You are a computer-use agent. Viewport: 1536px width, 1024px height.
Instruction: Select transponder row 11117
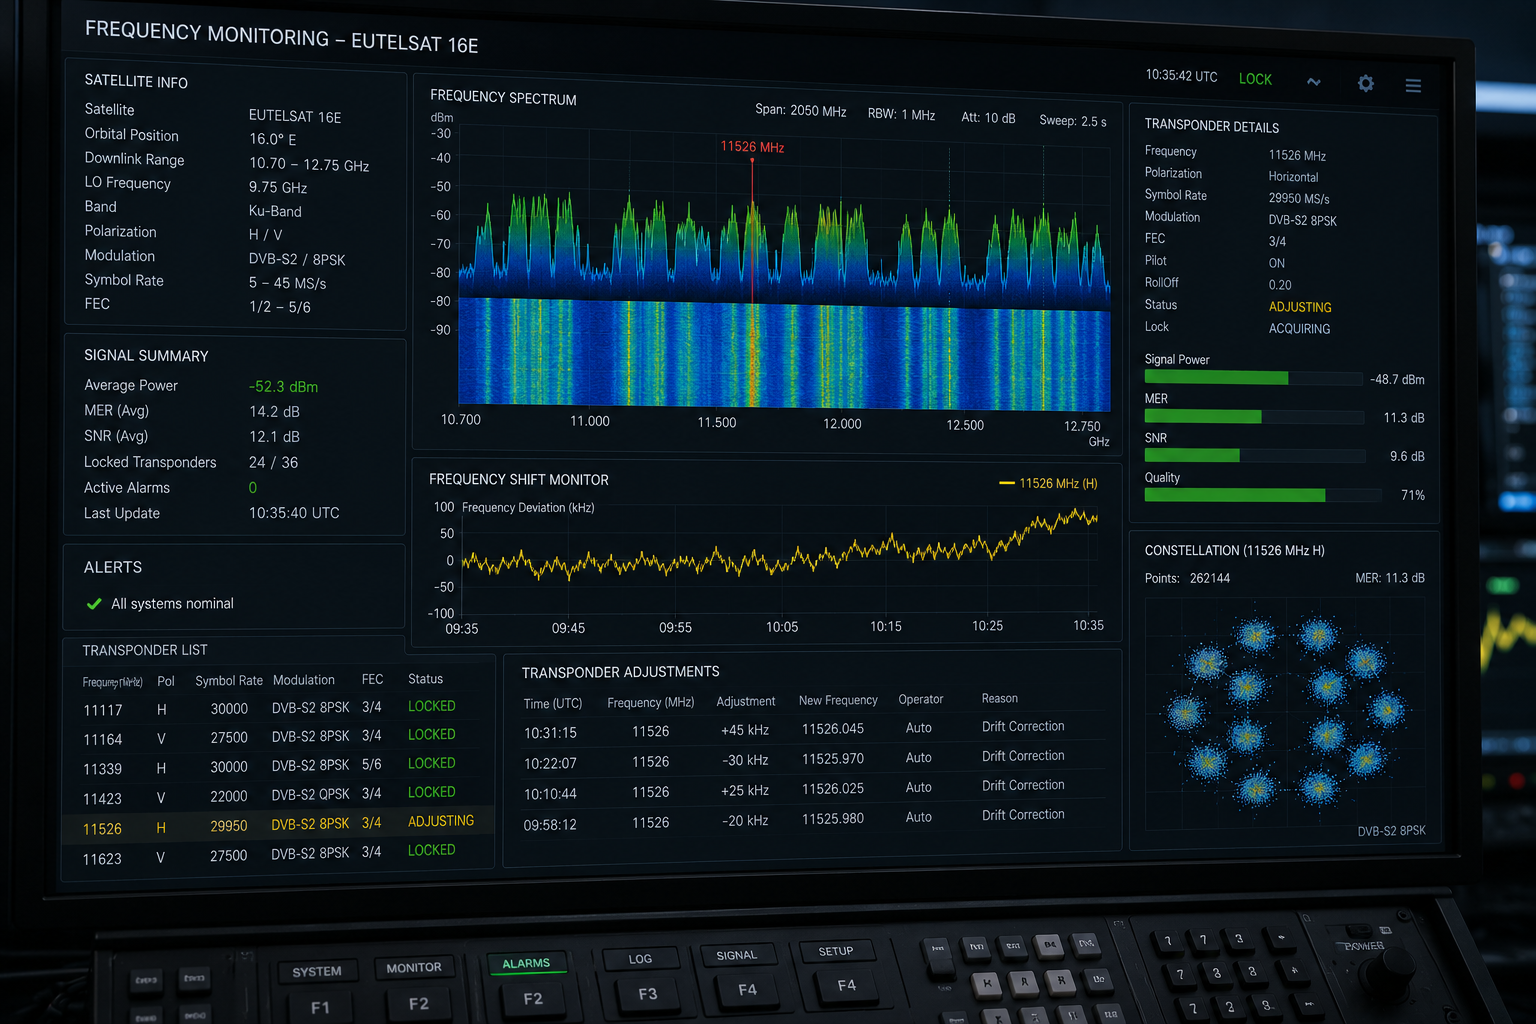[x=278, y=708]
